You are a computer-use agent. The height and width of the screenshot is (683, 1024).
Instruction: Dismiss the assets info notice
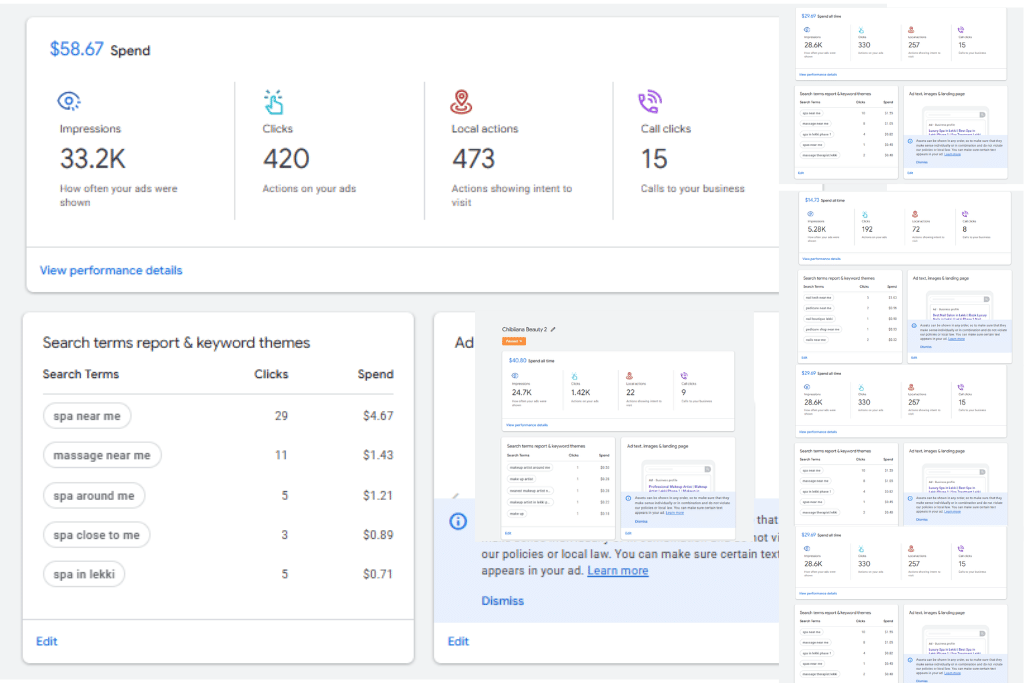(x=502, y=601)
